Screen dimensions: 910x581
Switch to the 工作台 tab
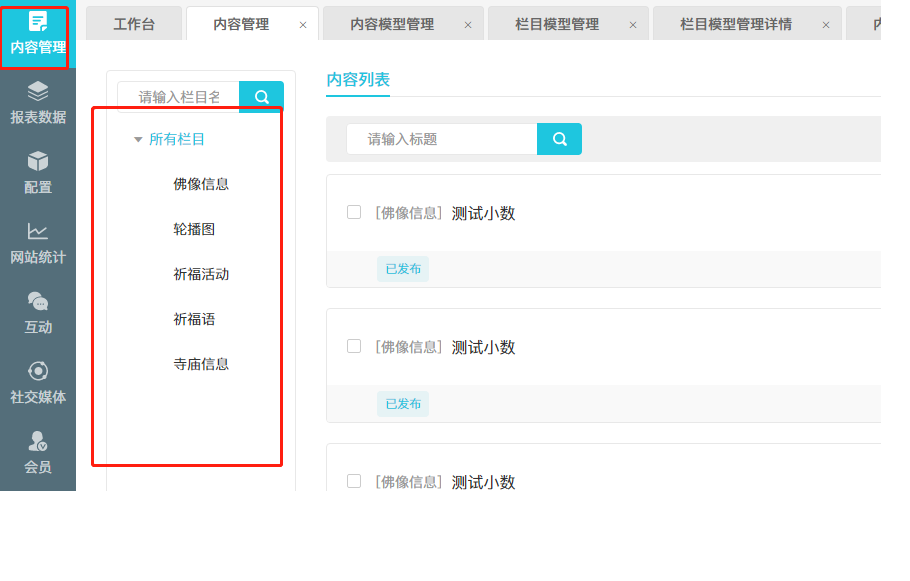point(134,24)
